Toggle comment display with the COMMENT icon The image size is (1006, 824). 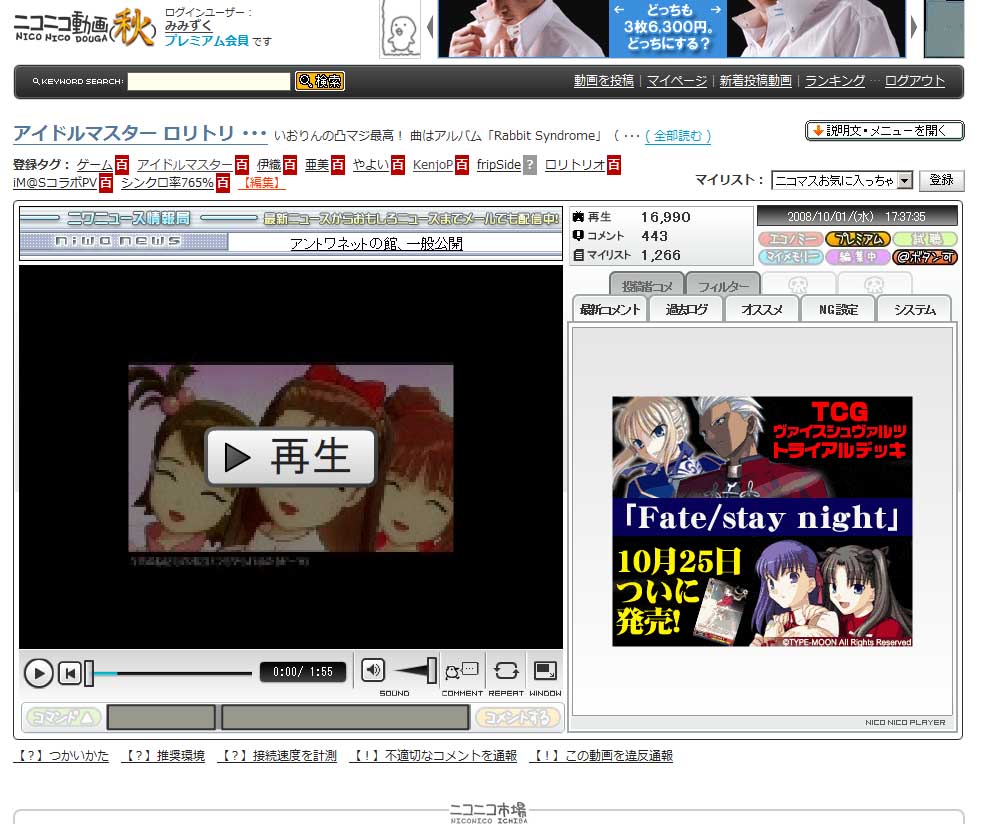[x=462, y=671]
